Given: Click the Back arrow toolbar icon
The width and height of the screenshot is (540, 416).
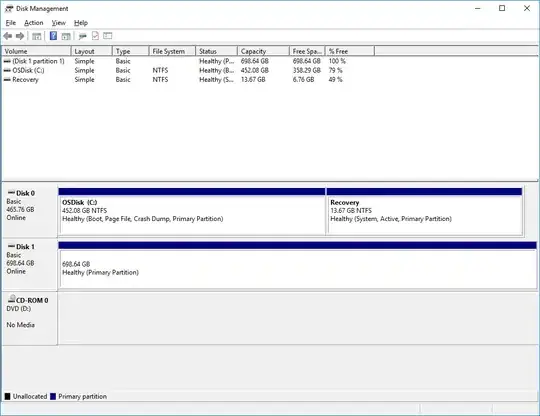Looking at the screenshot, I should 8,36.
